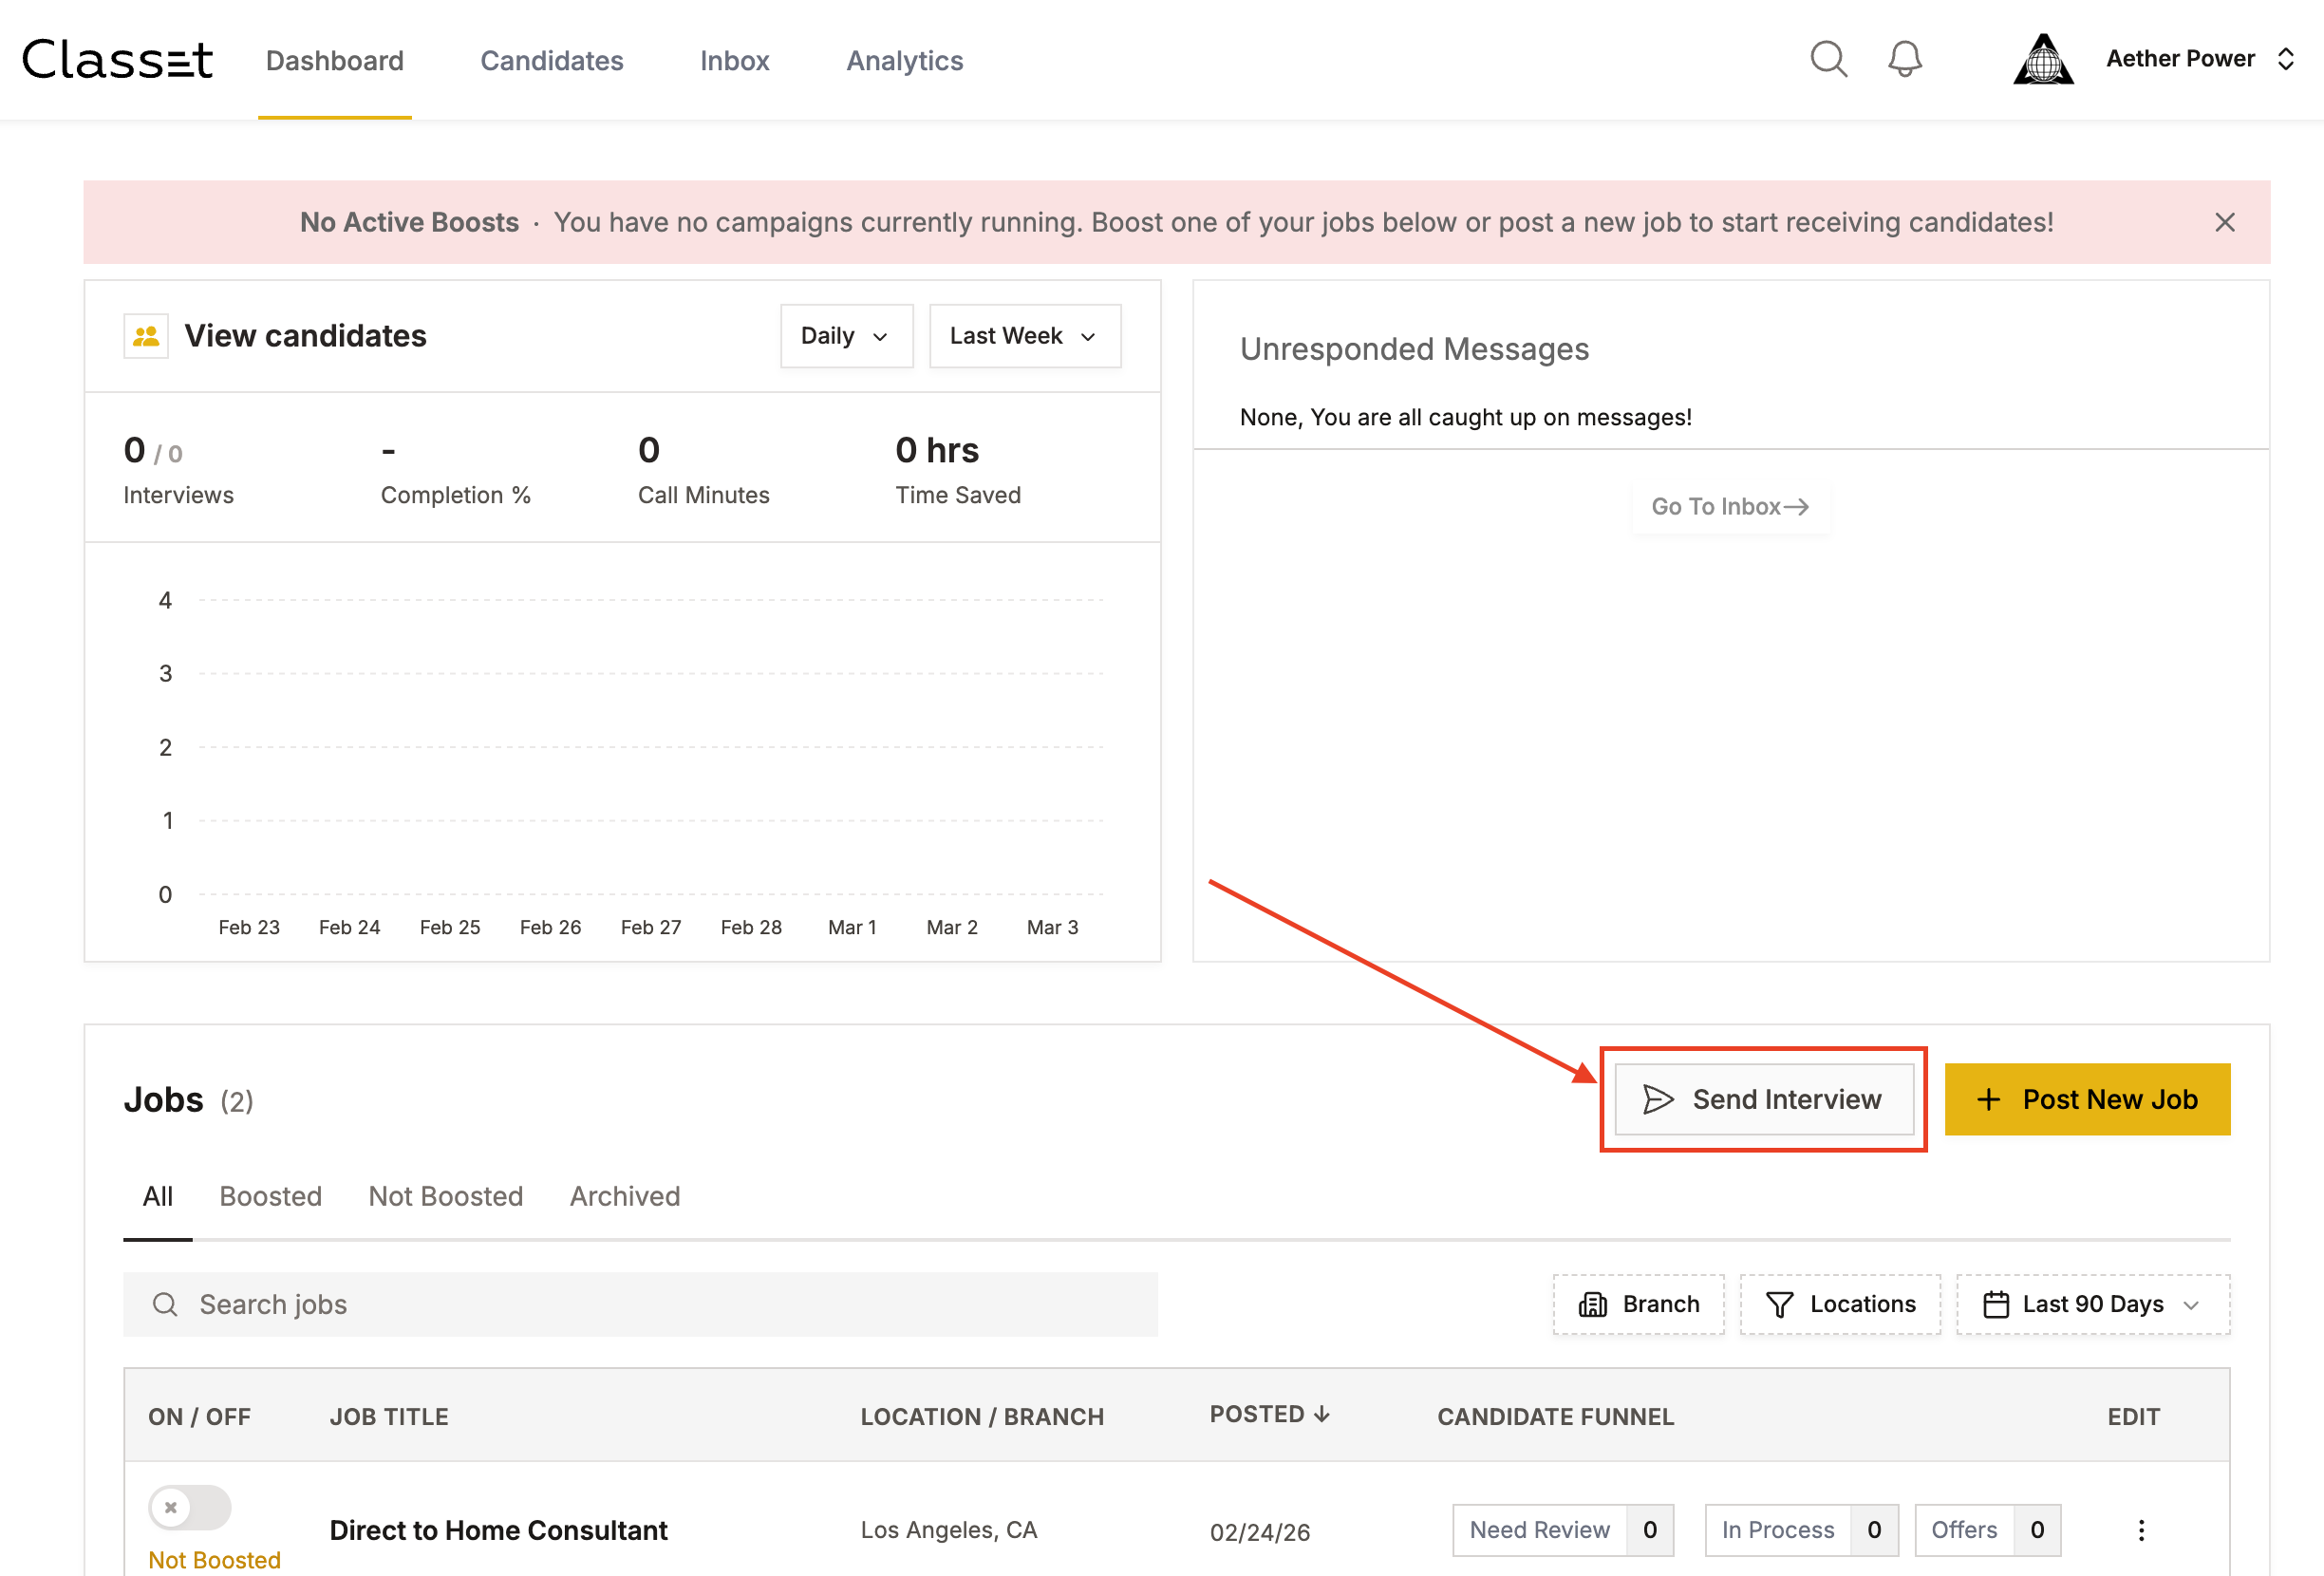Image resolution: width=2324 pixels, height=1576 pixels.
Task: Click the View candidates people icon
Action: pyautogui.click(x=146, y=336)
